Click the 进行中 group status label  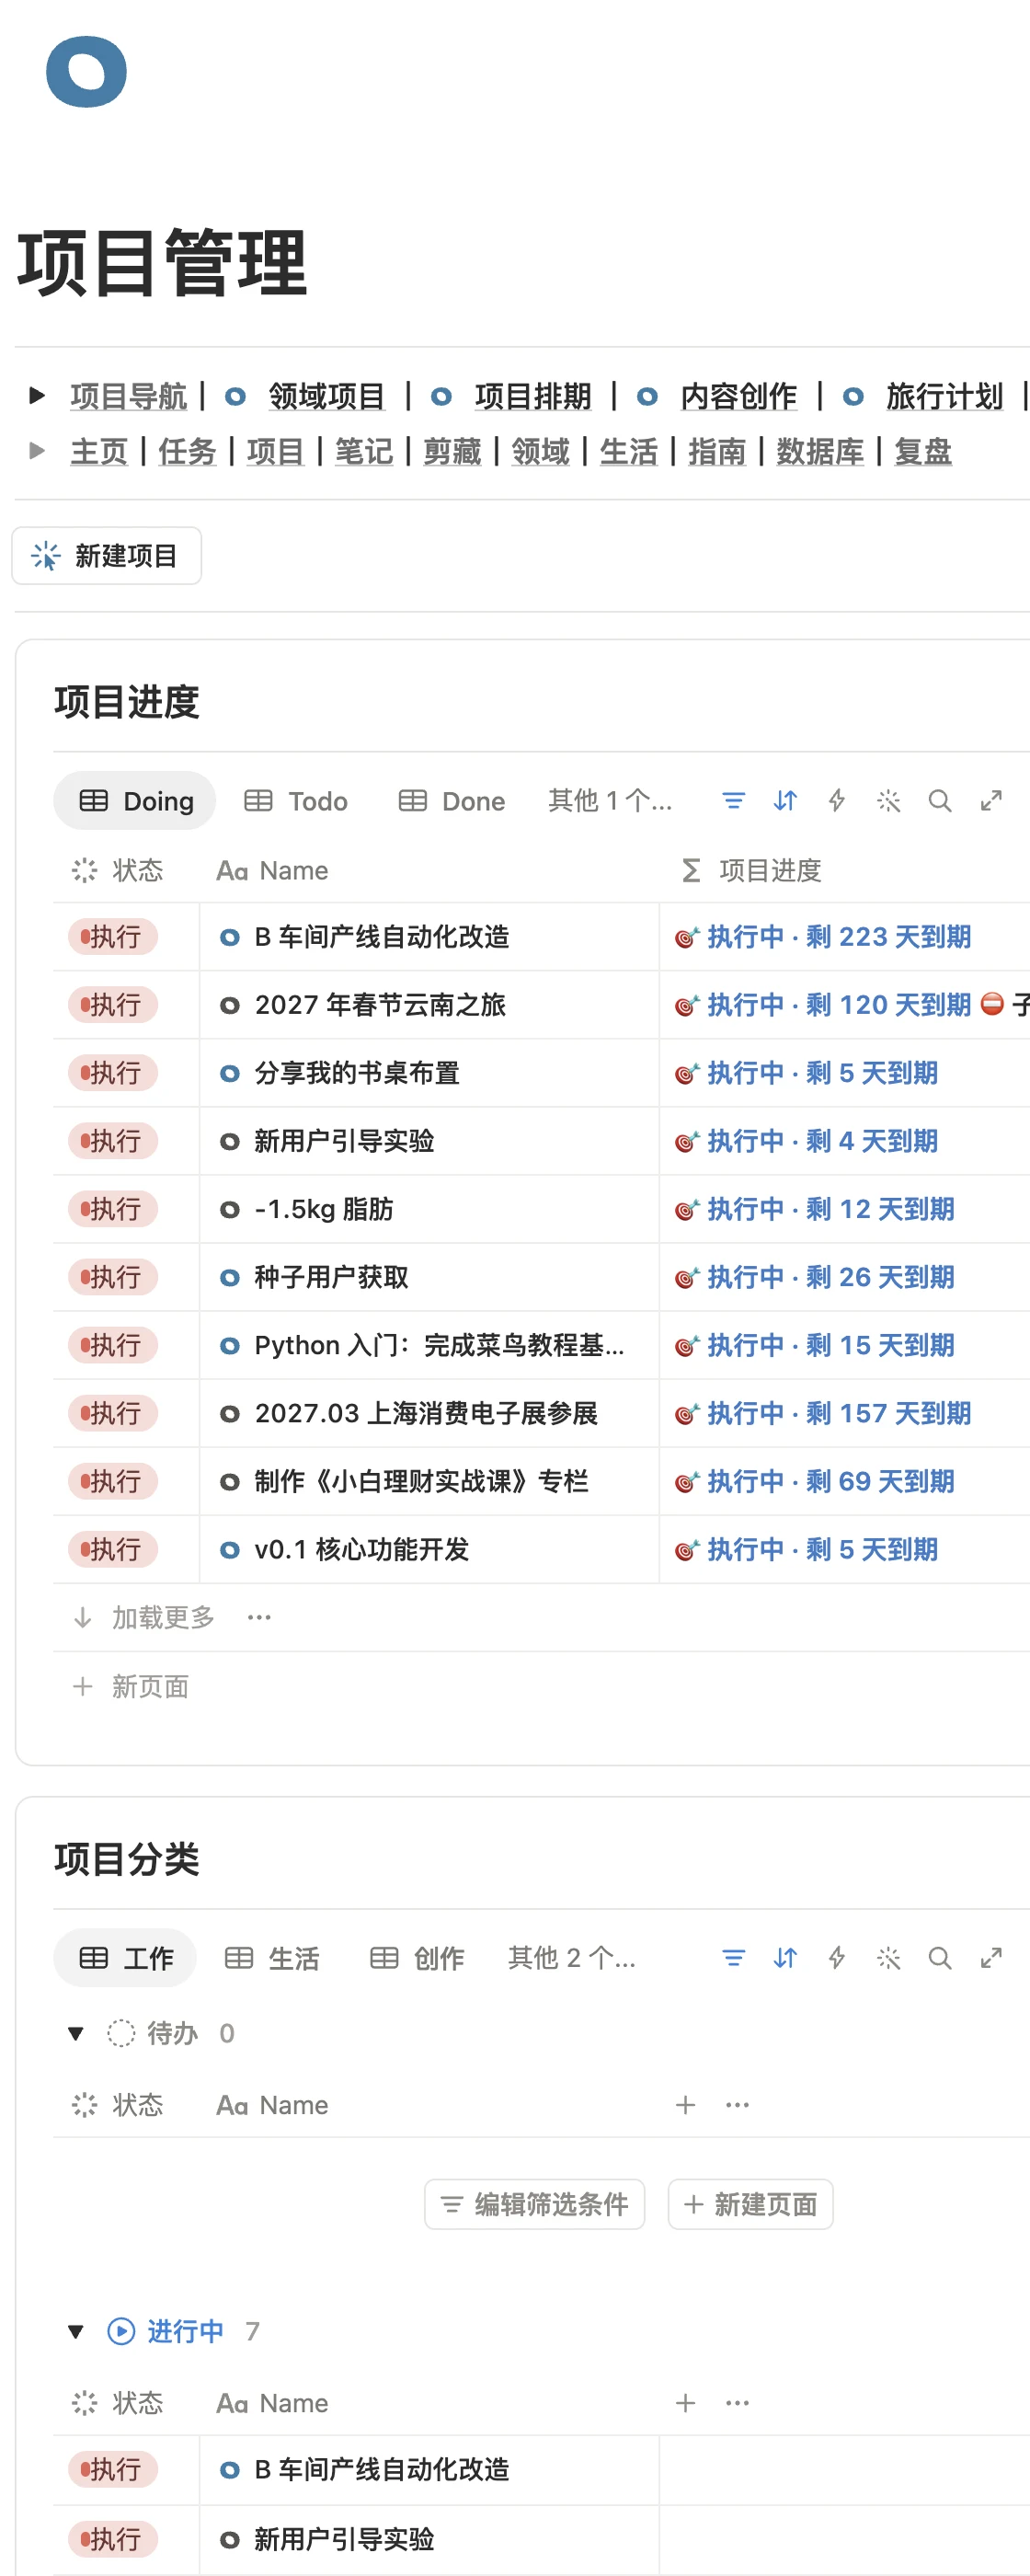coord(166,2332)
